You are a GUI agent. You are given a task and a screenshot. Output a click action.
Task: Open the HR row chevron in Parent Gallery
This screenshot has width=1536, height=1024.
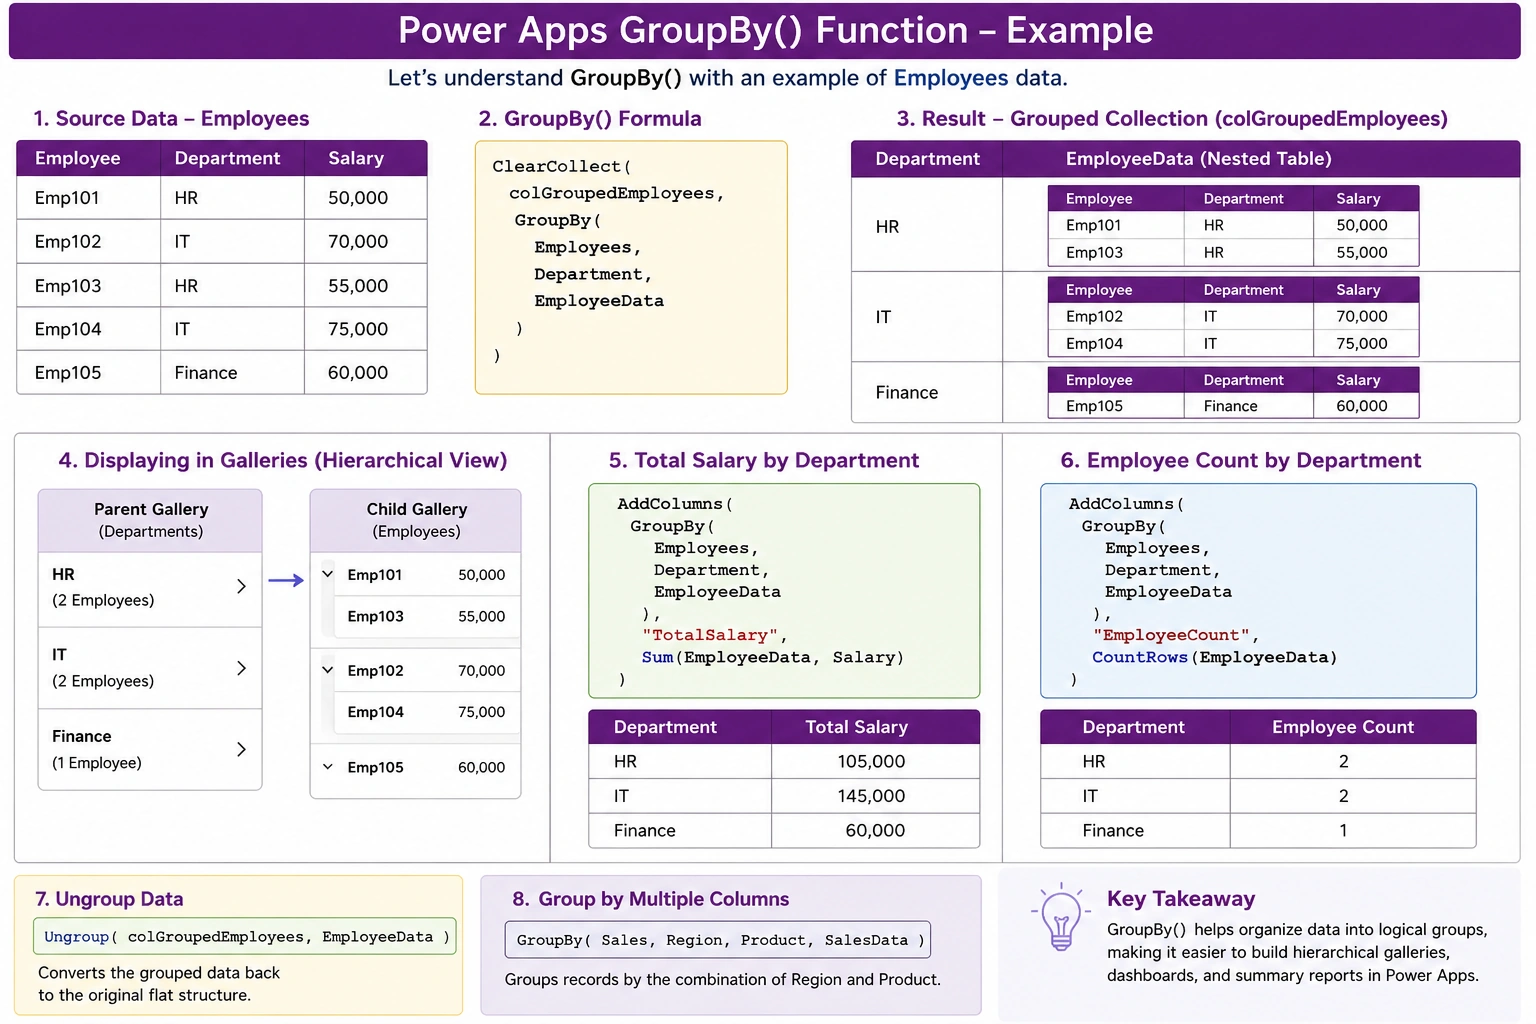point(241,586)
